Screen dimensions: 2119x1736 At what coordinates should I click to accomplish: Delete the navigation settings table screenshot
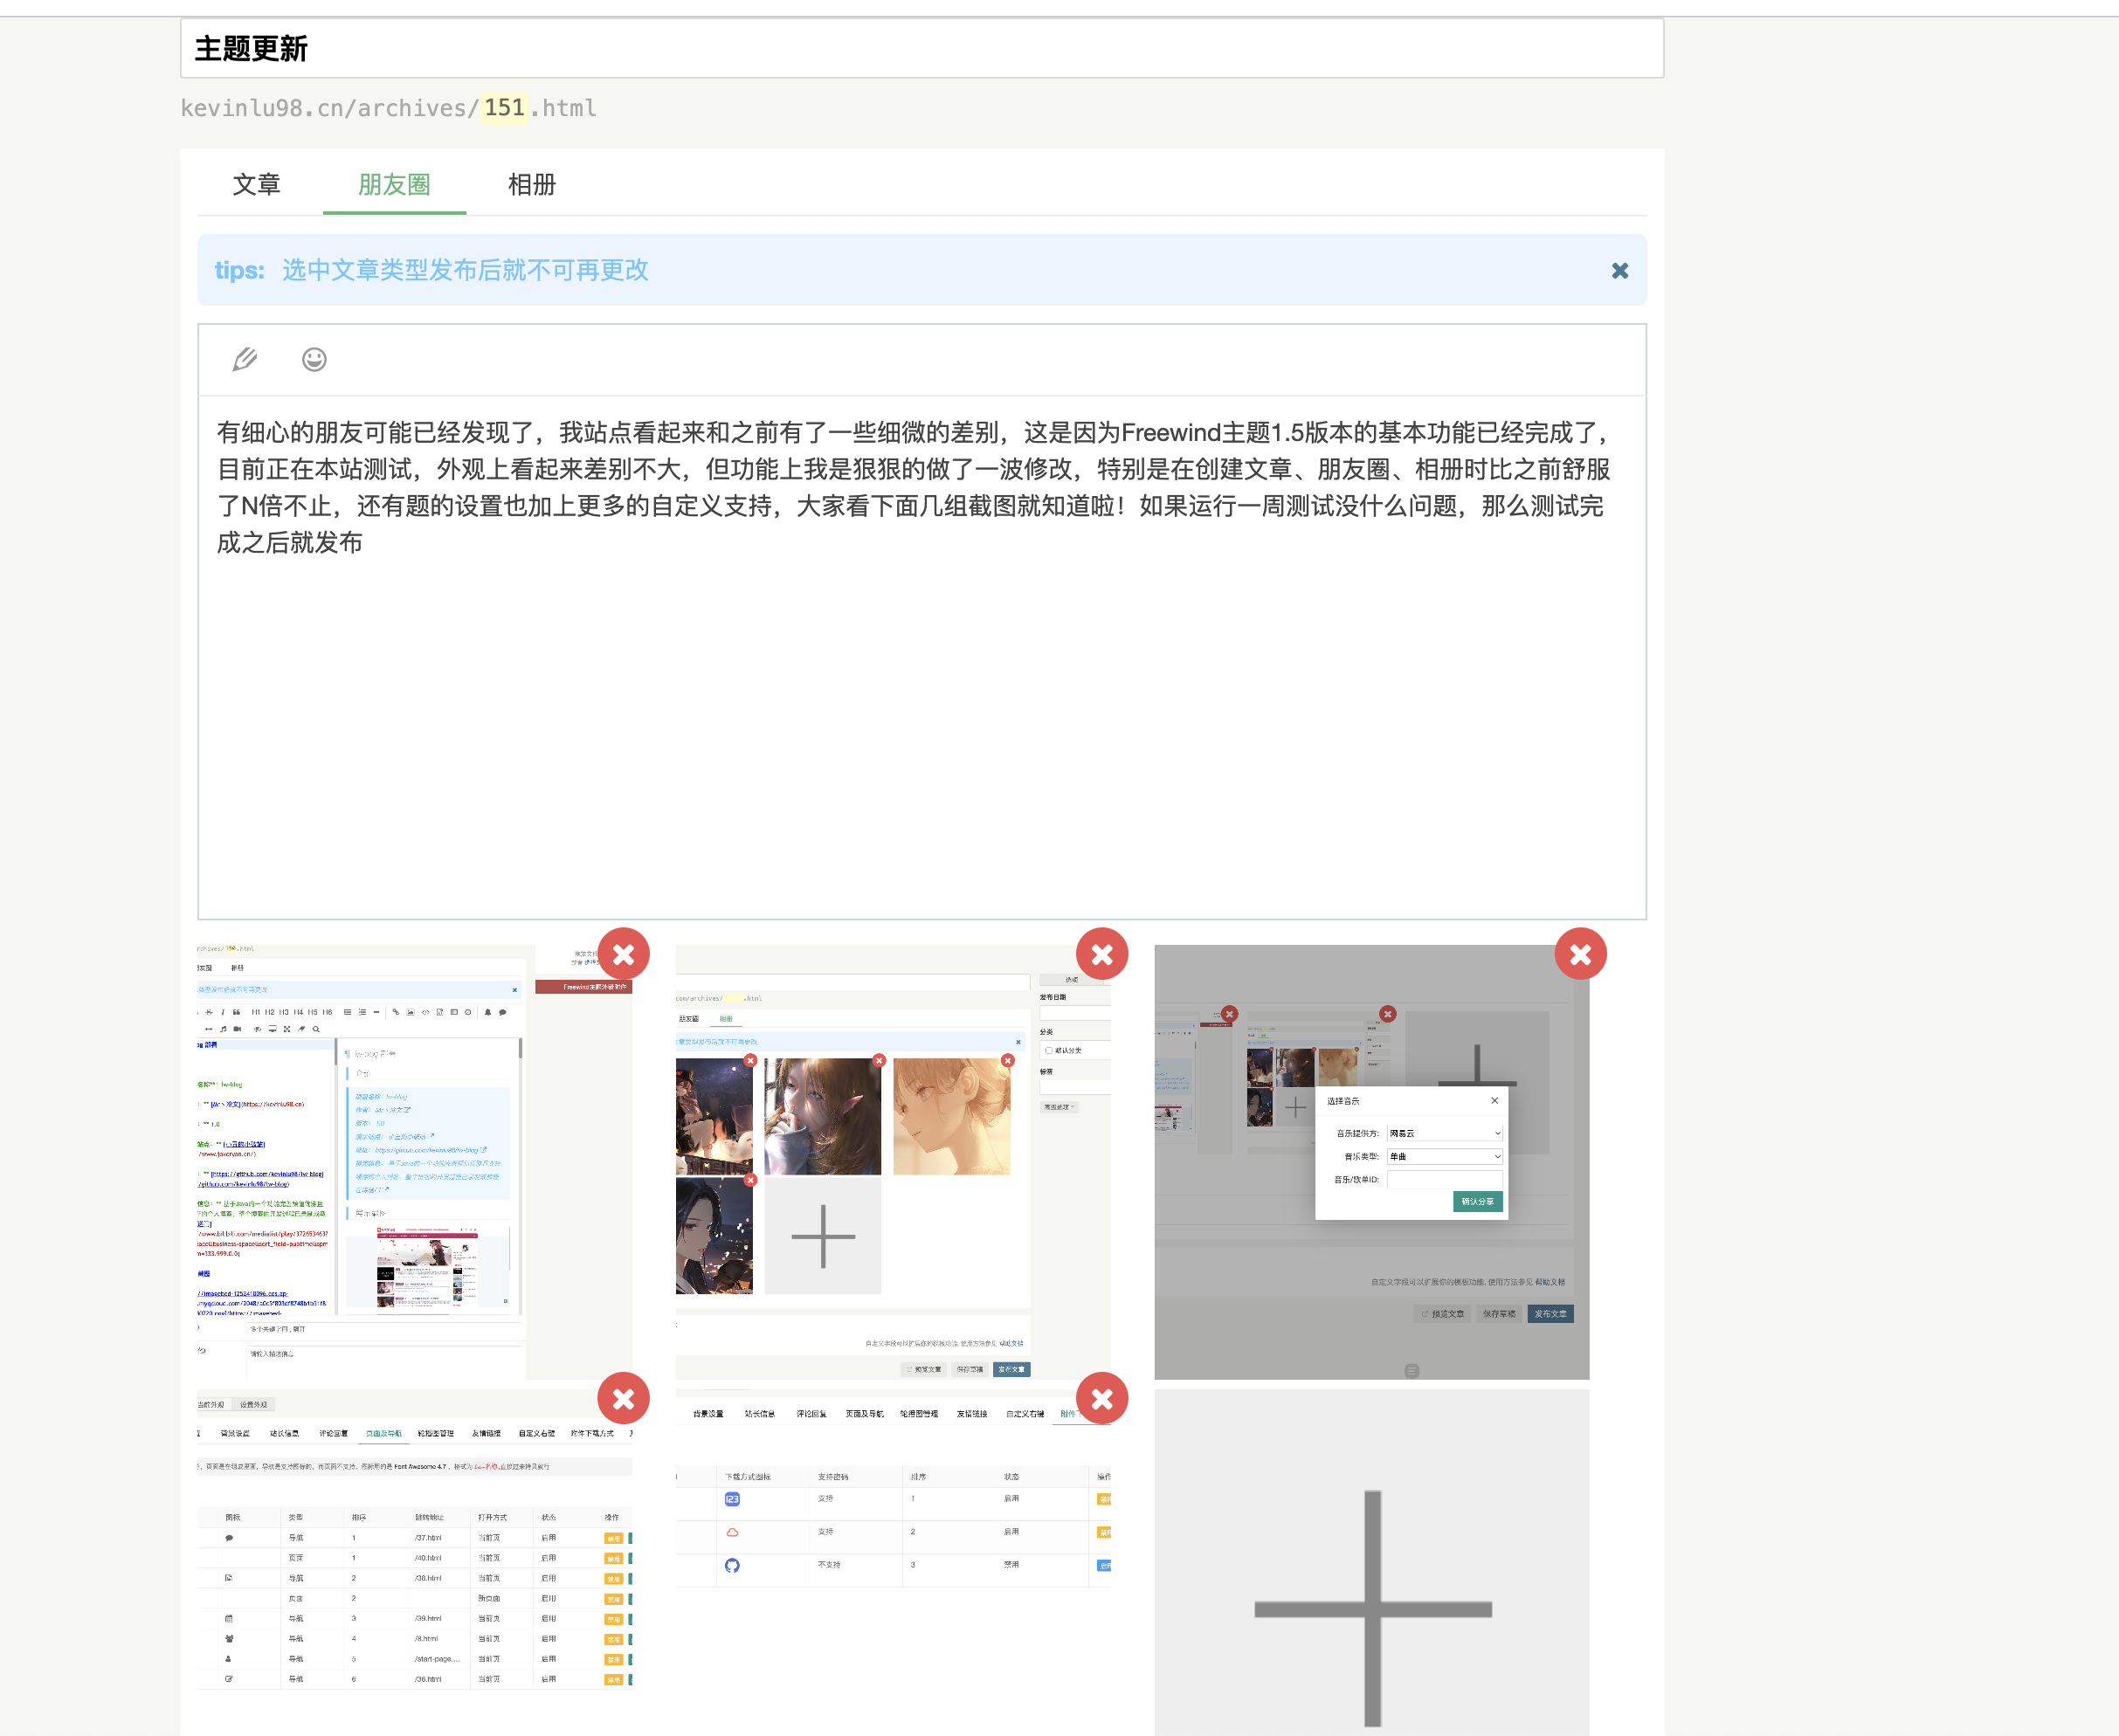623,1398
